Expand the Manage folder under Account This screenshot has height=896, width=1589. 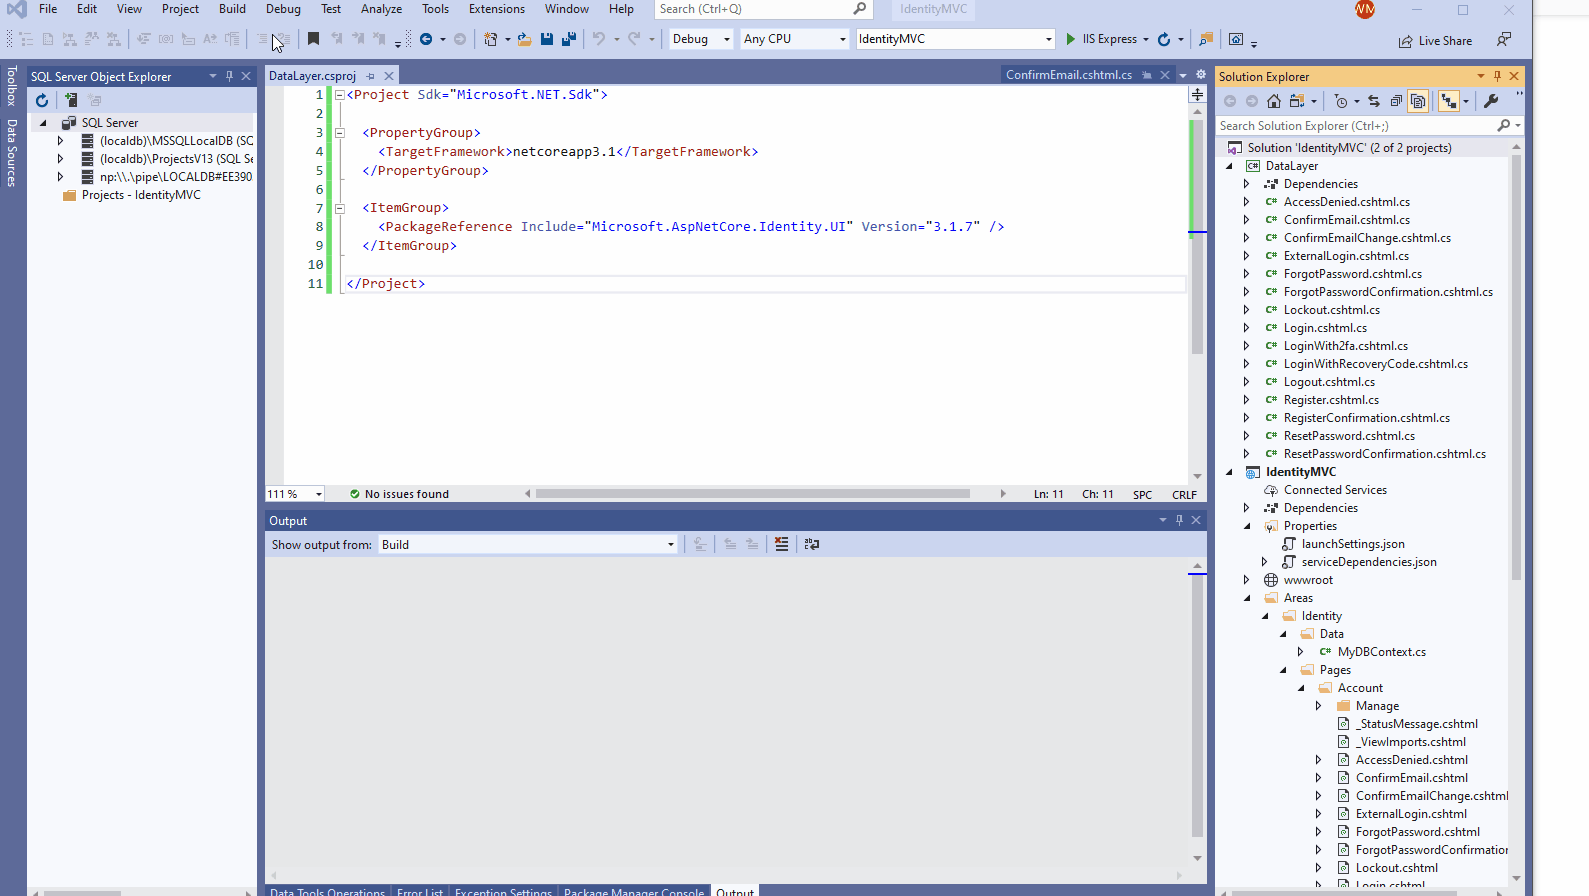(x=1318, y=706)
